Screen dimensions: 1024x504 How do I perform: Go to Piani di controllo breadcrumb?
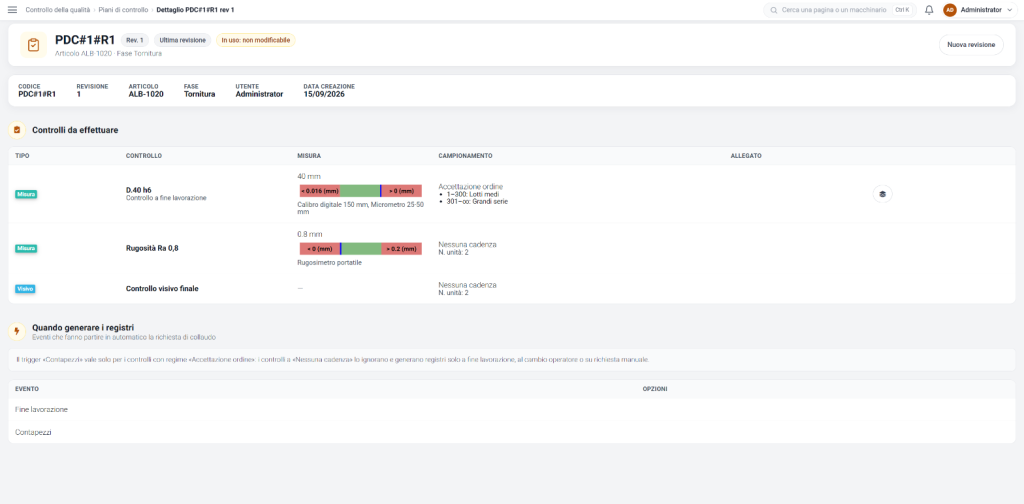click(124, 10)
